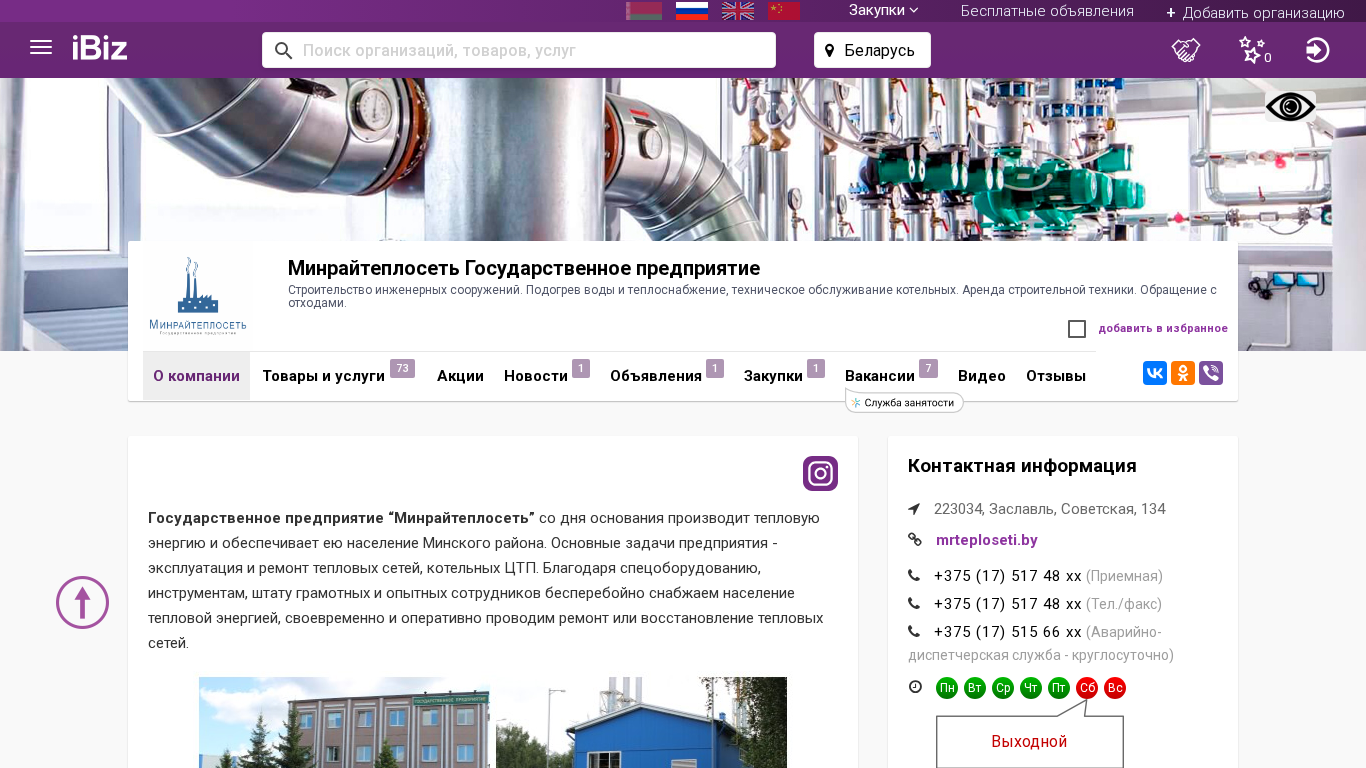Screen dimensions: 1366x768
Task: Switch to the Акции tab
Action: (x=460, y=376)
